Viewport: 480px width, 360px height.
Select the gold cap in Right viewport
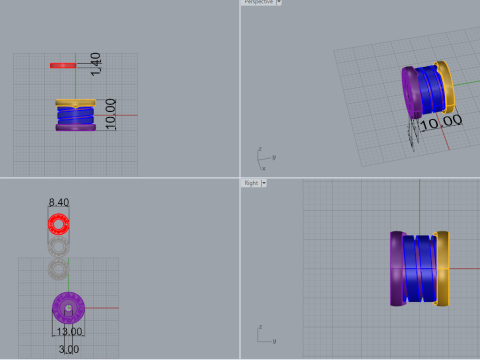(442, 268)
